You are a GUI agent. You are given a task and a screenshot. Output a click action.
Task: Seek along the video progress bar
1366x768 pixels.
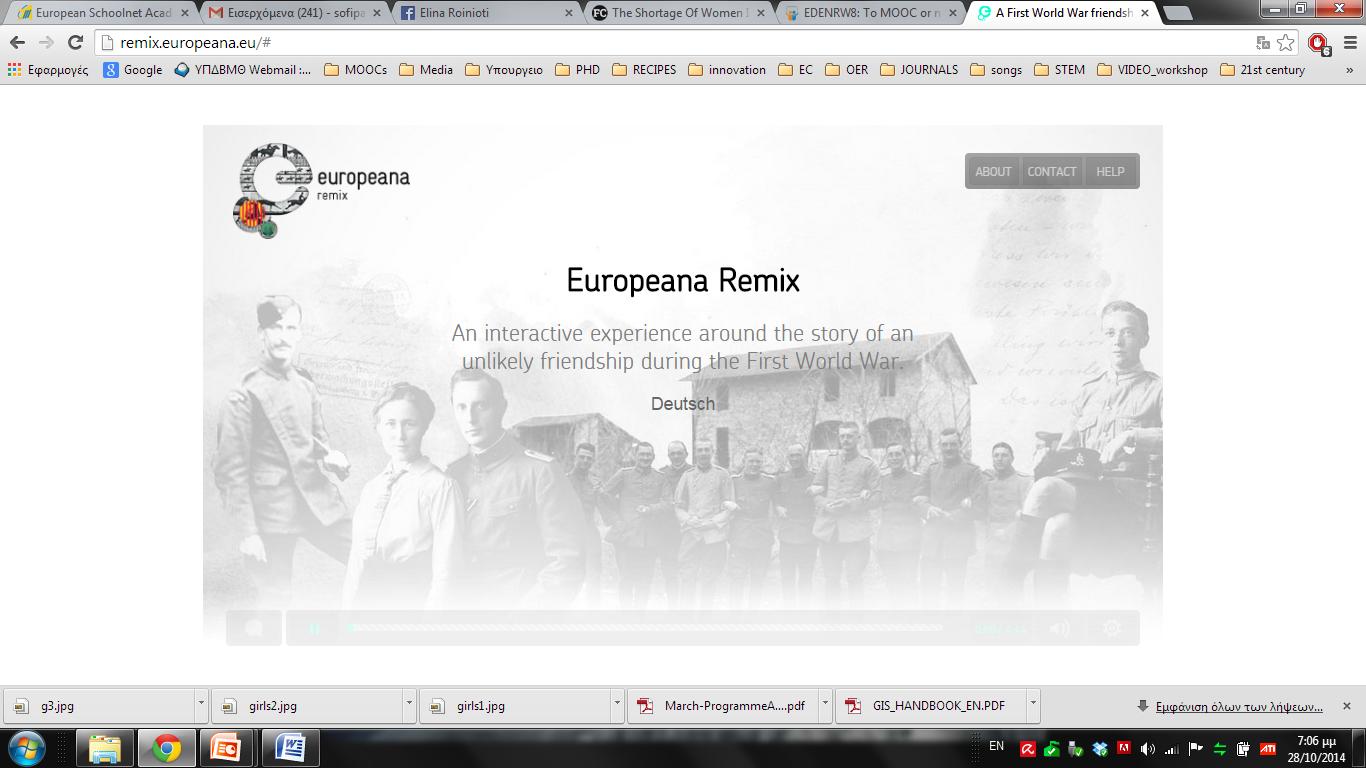[x=645, y=628]
